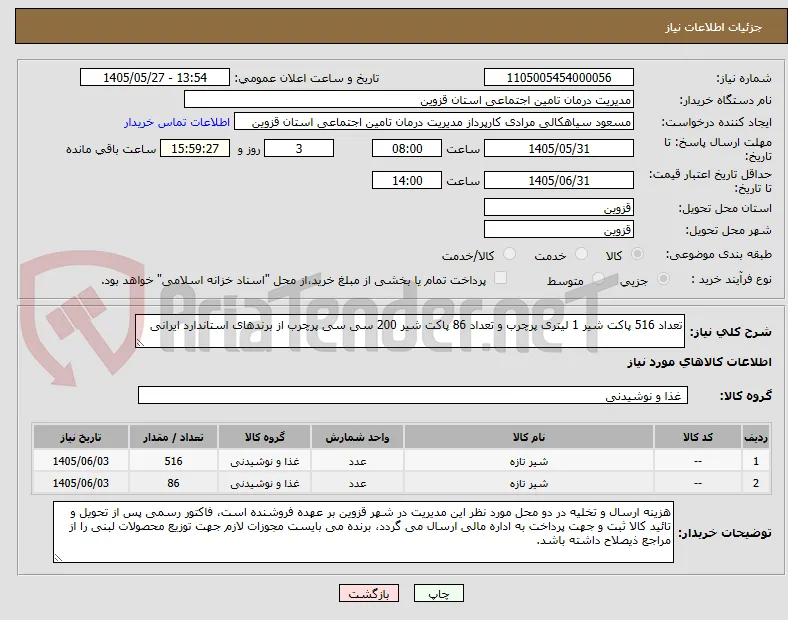Click the buyer notes text area
788x620 pixels.
363,532
